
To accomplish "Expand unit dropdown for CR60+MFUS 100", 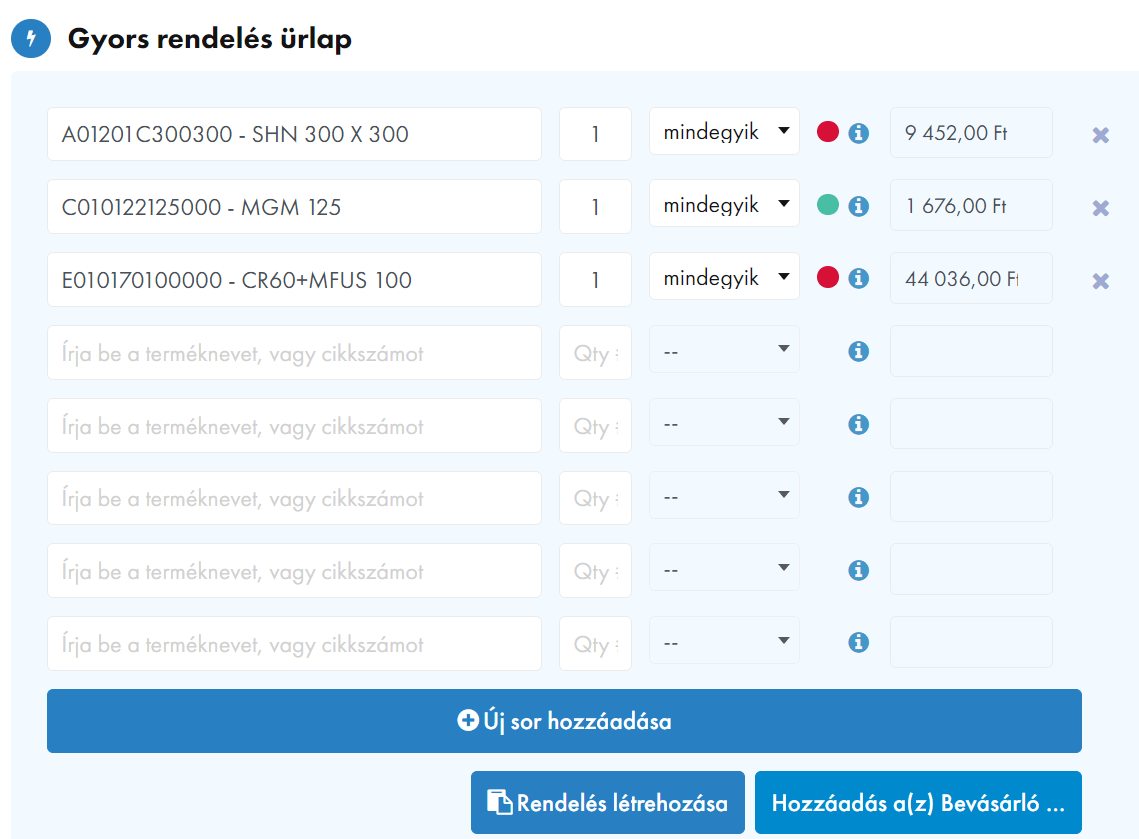I will (724, 278).
